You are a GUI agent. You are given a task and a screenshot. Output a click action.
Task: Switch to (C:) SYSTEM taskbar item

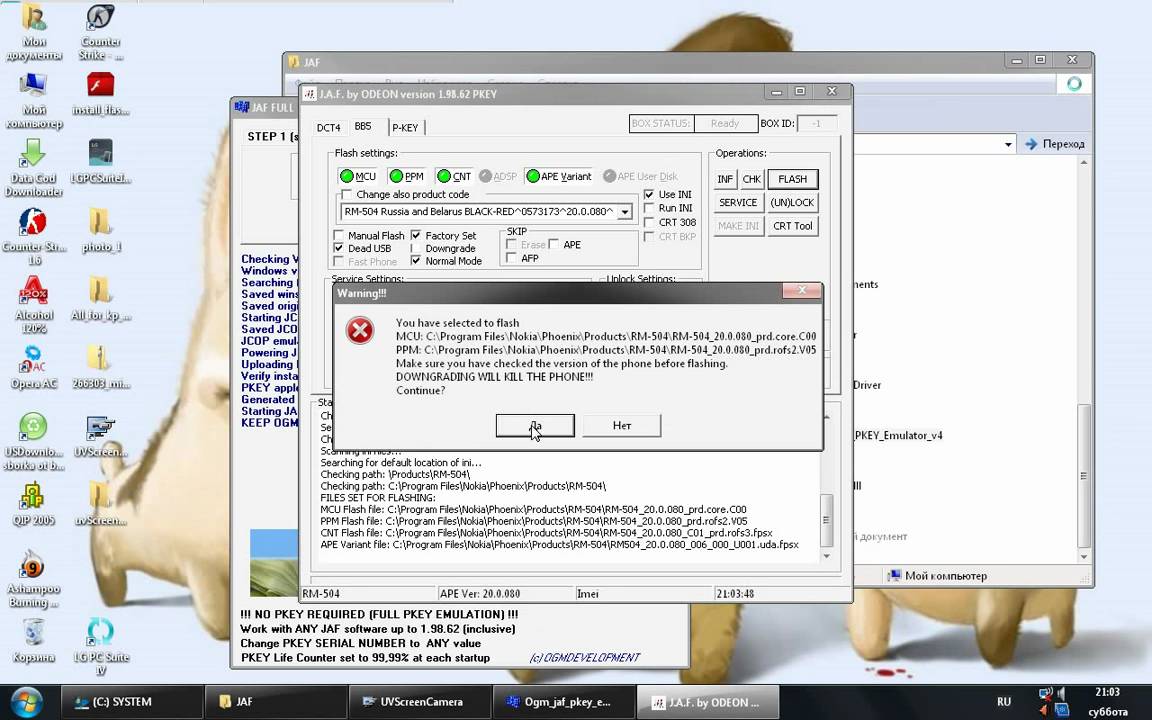click(x=130, y=702)
